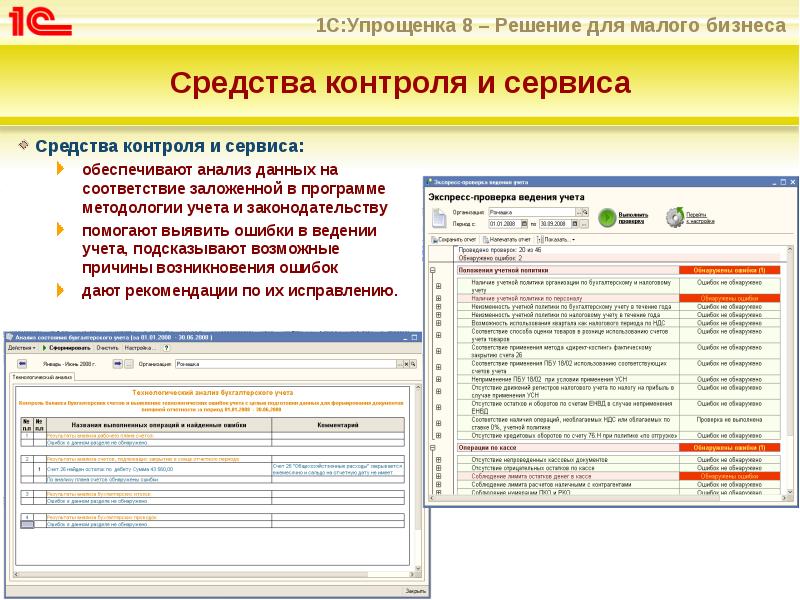The width and height of the screenshot is (800, 600).
Task: Click magnifier icon in analysis window organization field
Action: click(413, 364)
